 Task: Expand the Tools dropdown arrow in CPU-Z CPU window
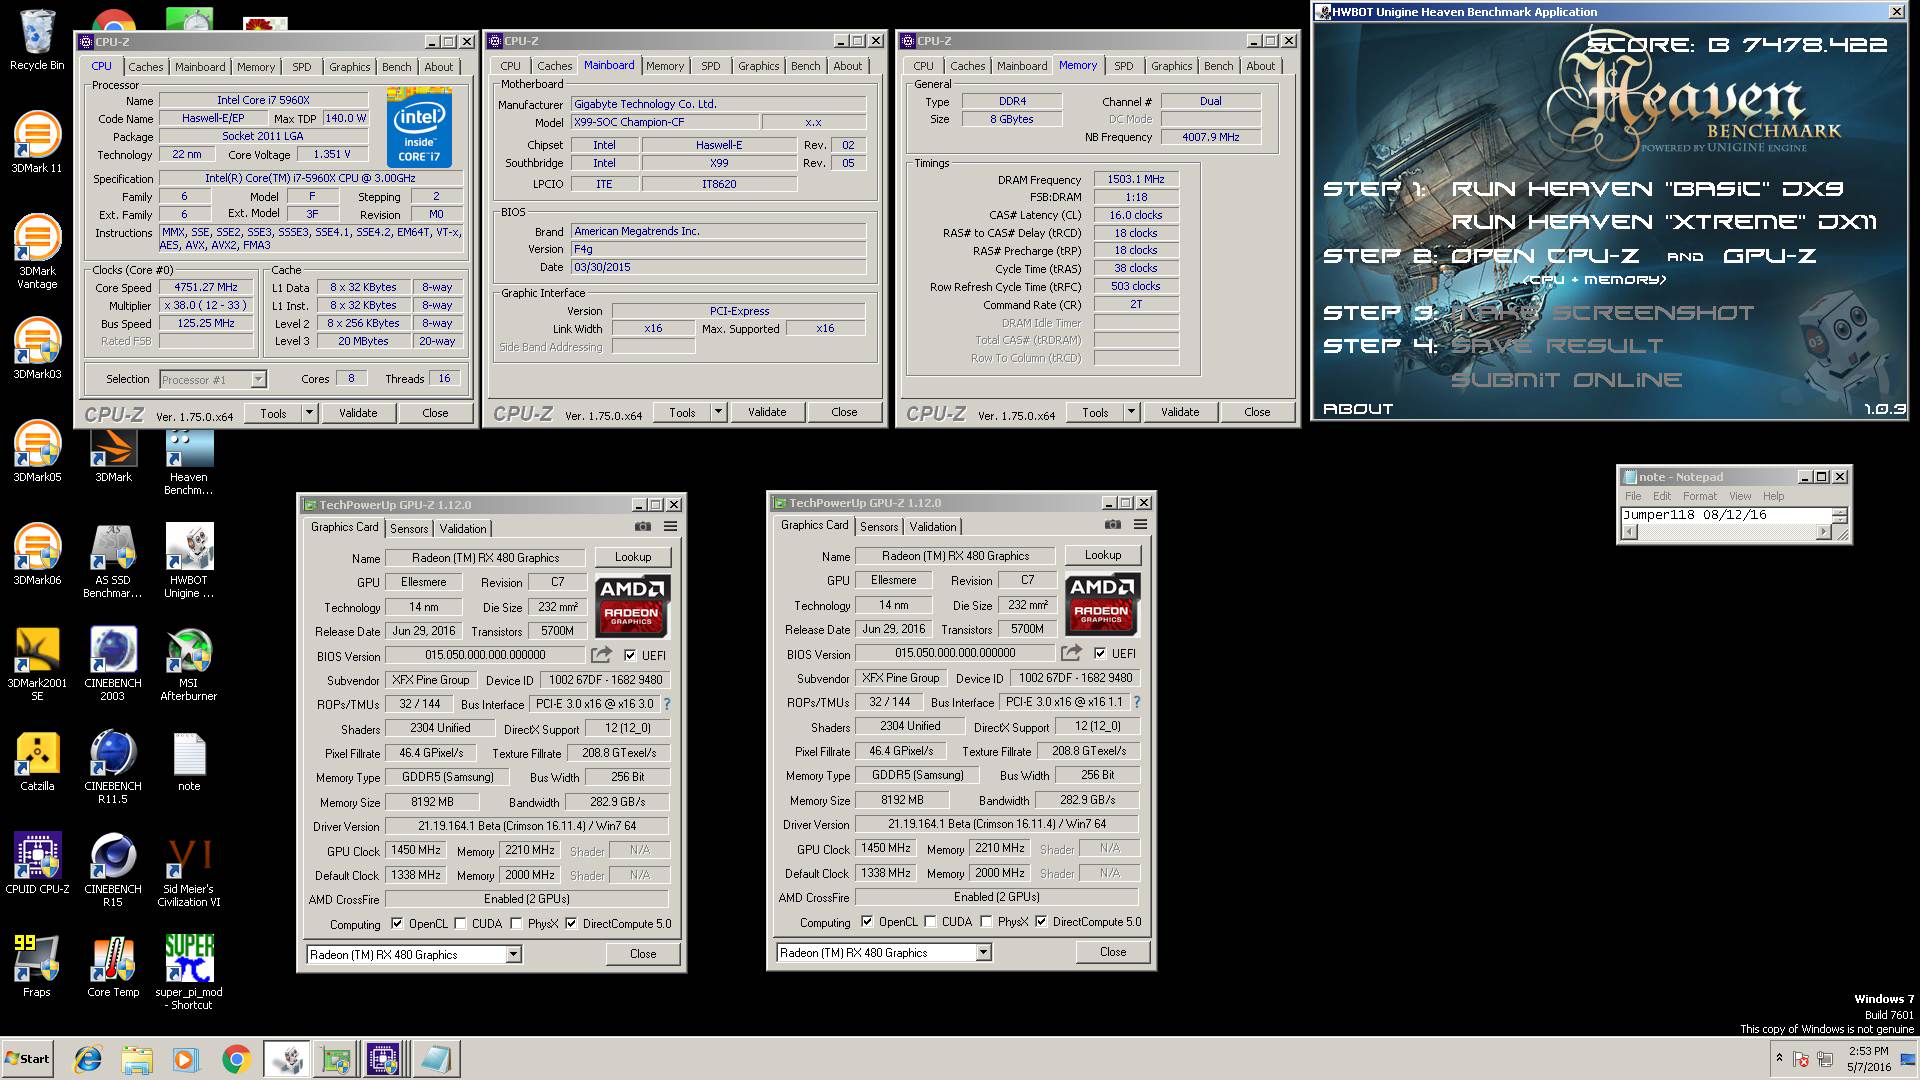(x=310, y=413)
